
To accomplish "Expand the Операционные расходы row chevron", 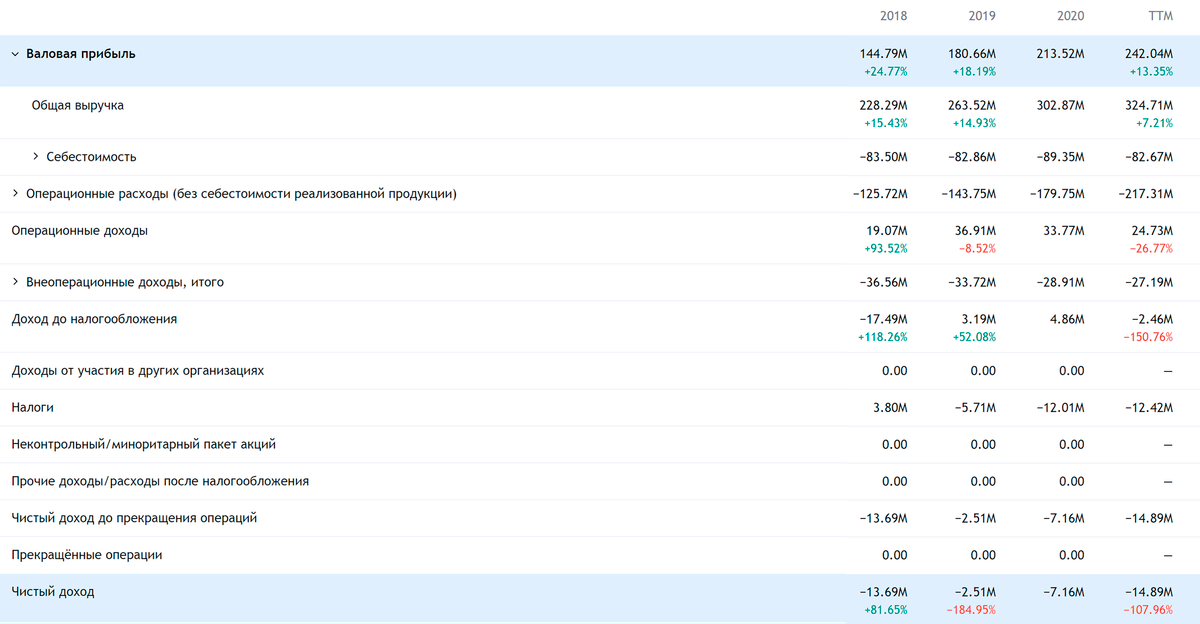I will (15, 194).
